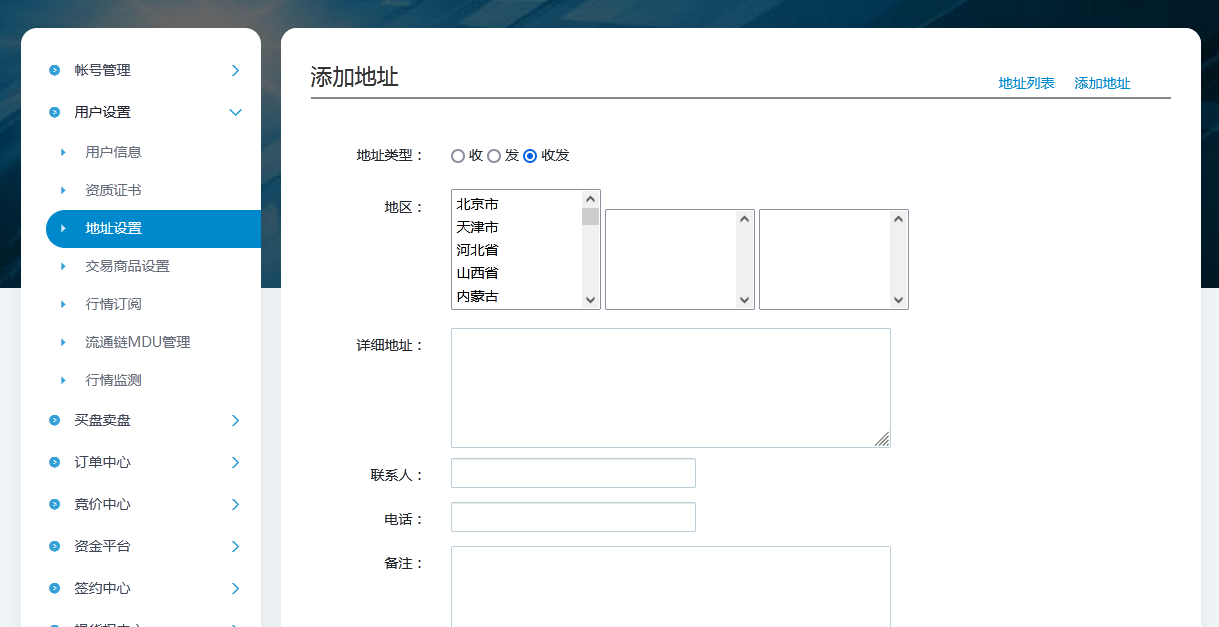Screen dimensions: 1219x627
Task: Click the bullet icon beside 帐号管理
Action: click(54, 70)
